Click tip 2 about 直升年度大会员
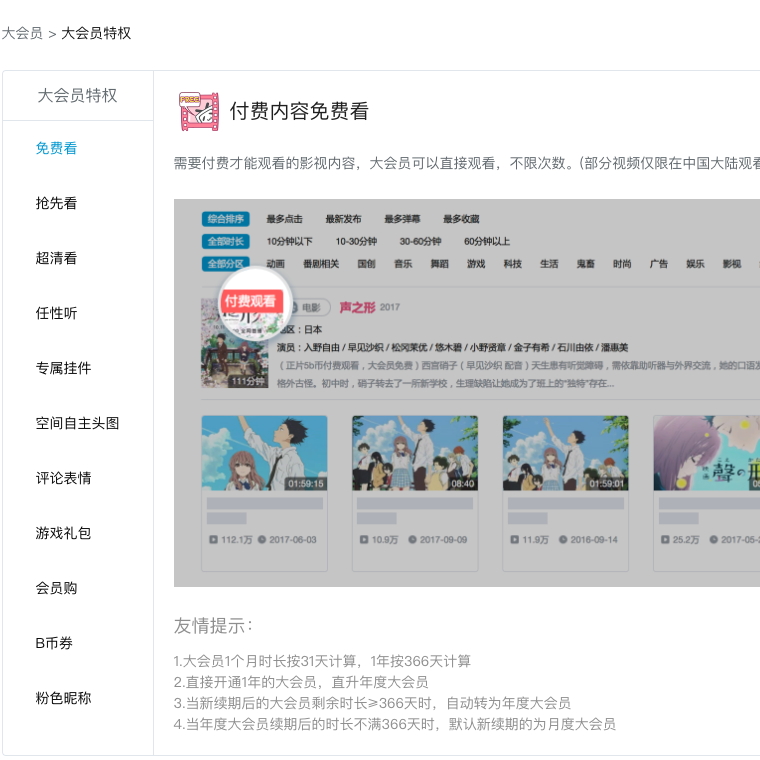The width and height of the screenshot is (760, 760). point(301,682)
